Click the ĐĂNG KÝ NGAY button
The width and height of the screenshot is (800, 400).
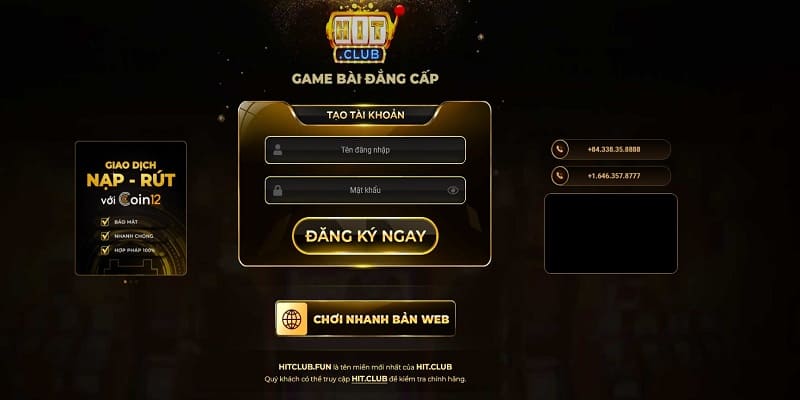(365, 236)
